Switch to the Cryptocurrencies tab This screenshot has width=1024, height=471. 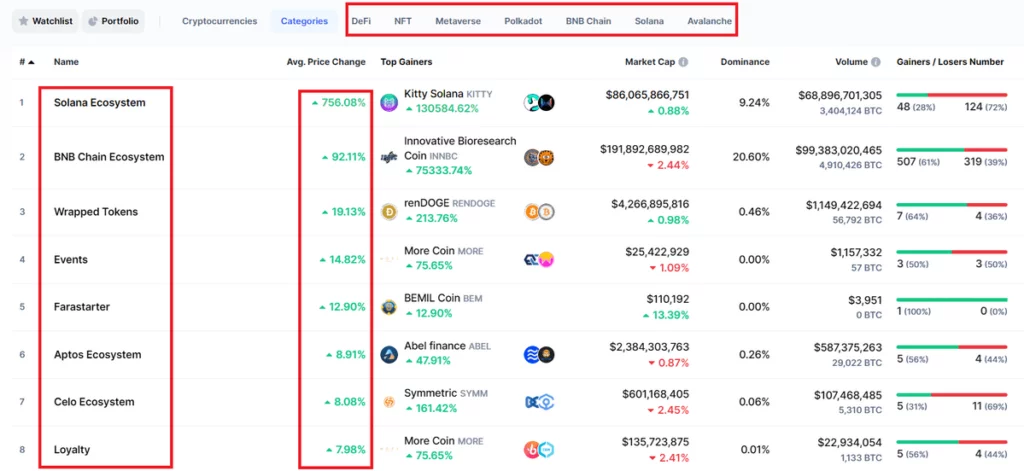pos(219,21)
